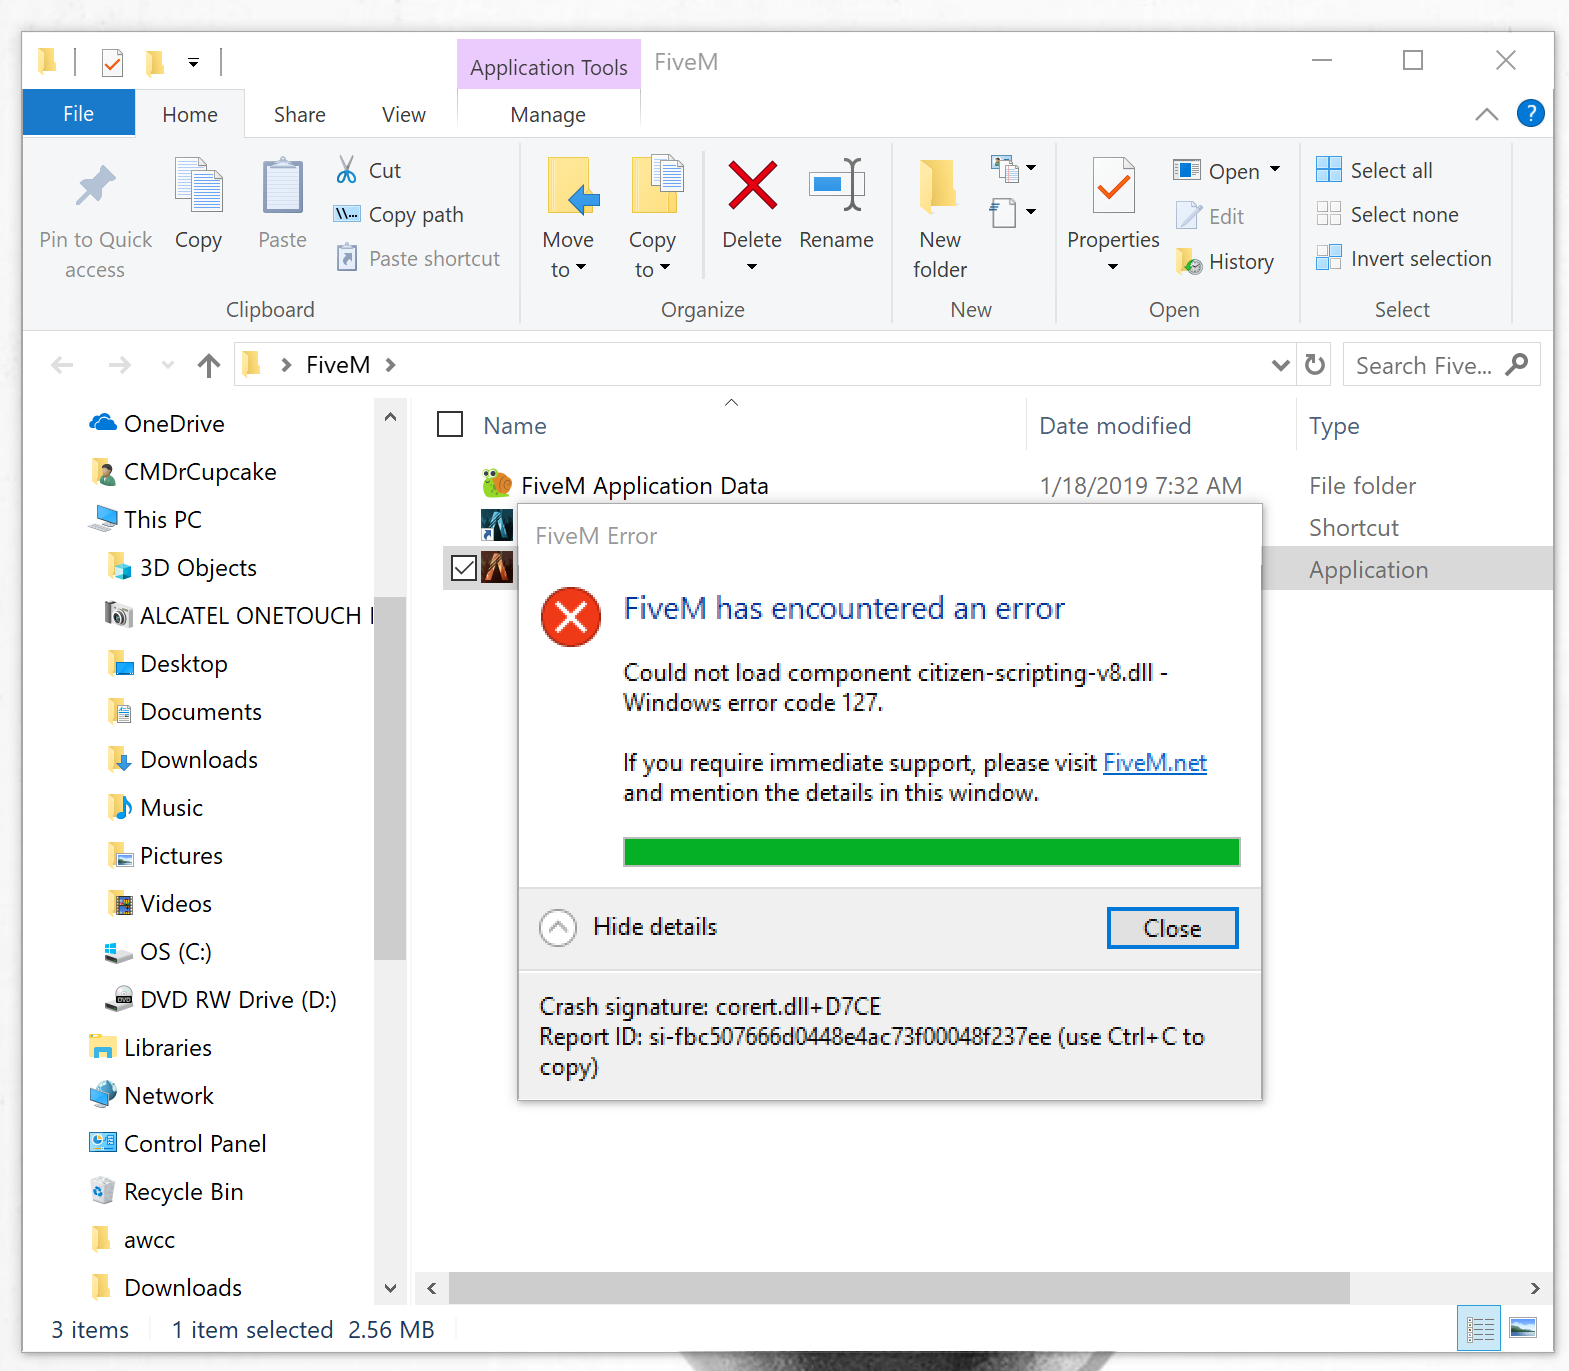The height and width of the screenshot is (1371, 1569).
Task: Click the horizontal scrollbar in file list
Action: pos(899,1288)
